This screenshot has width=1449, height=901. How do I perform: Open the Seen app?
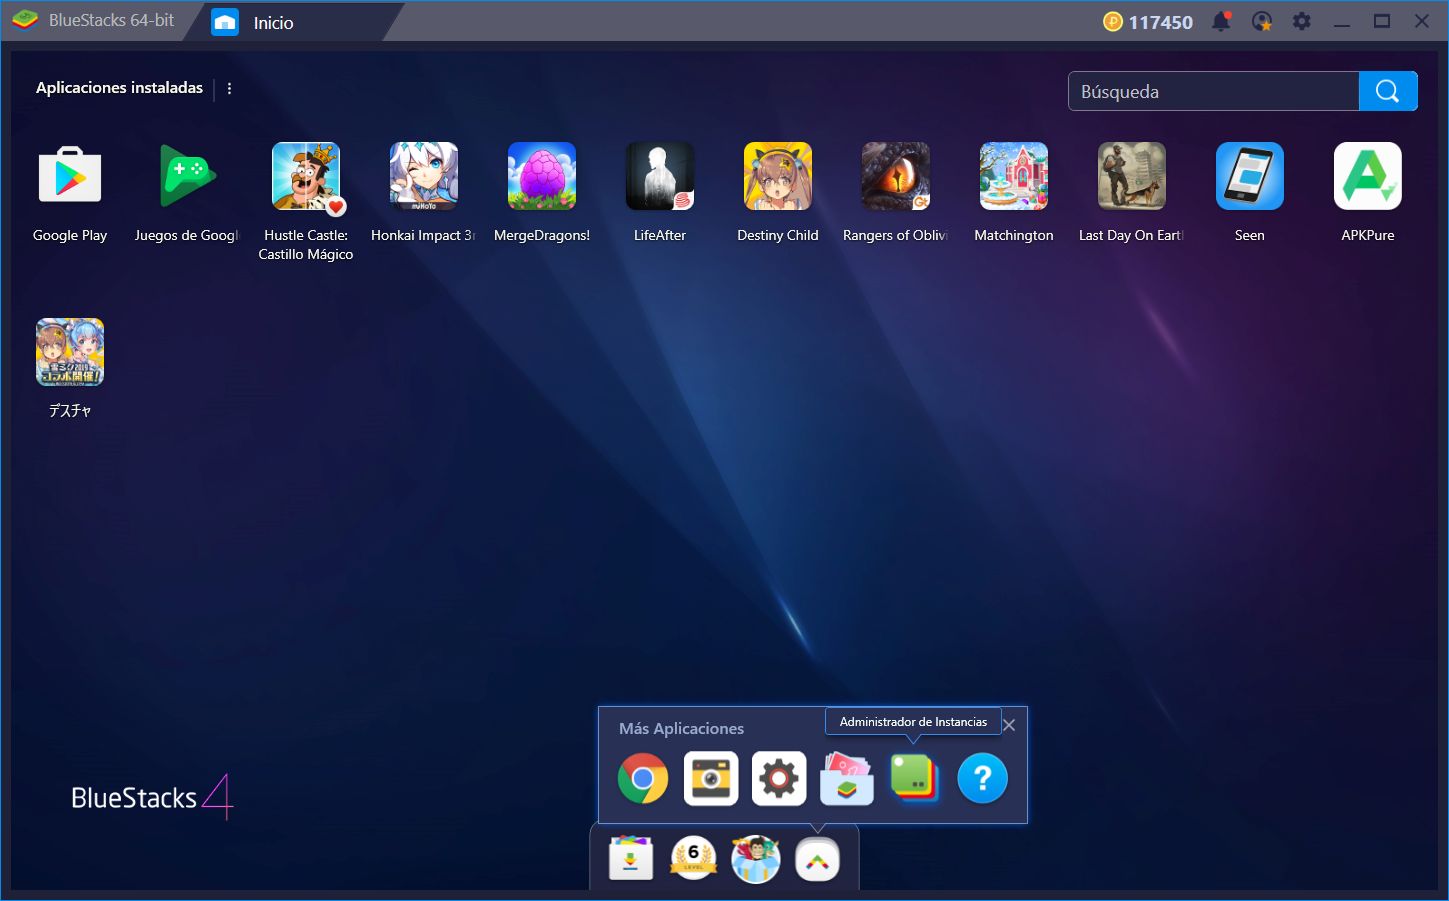[1250, 177]
